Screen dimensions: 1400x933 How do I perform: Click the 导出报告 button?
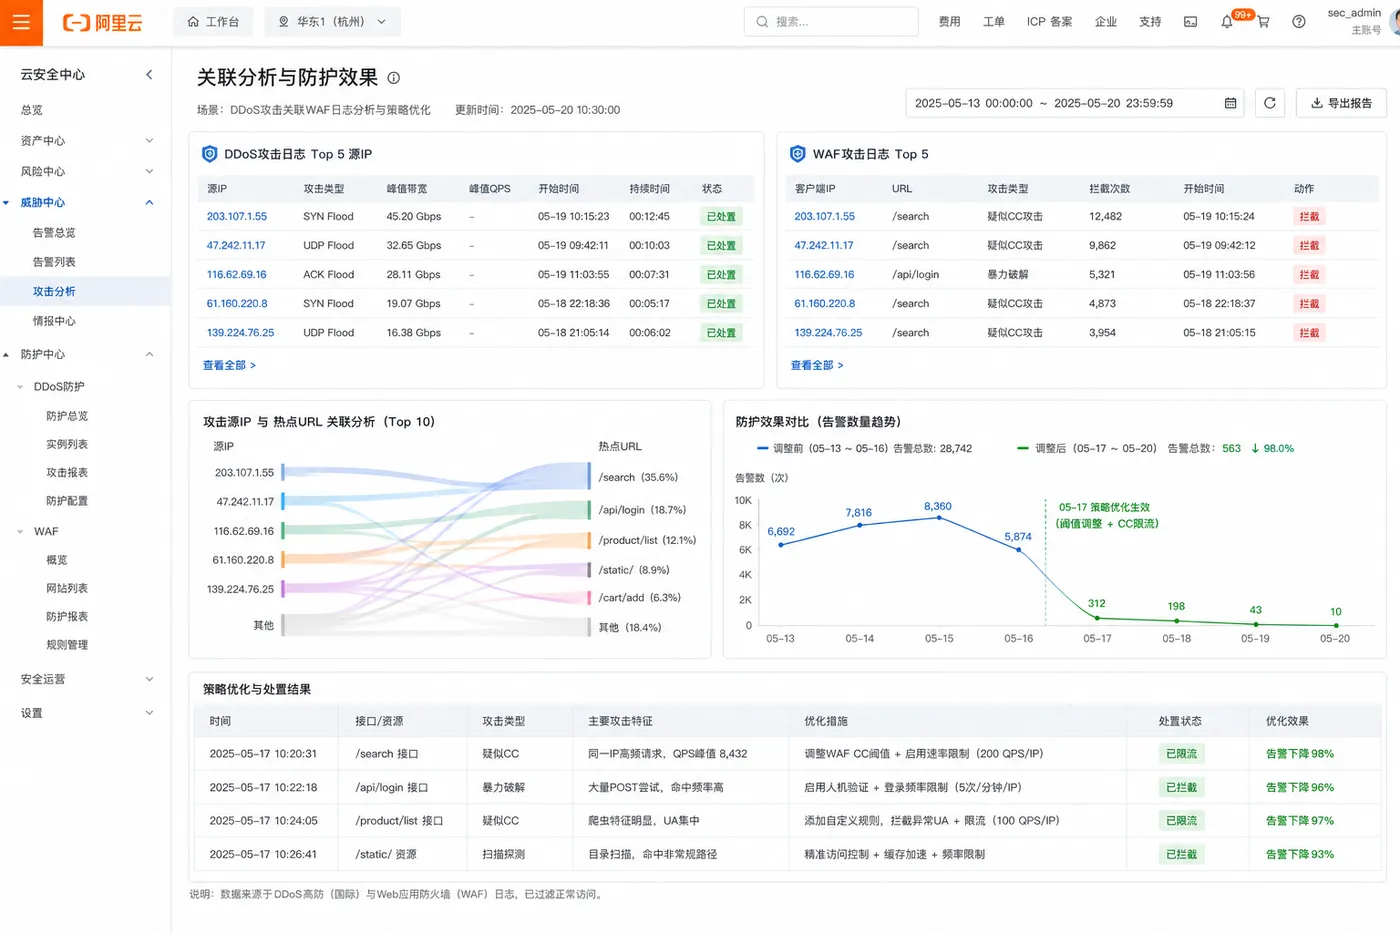(x=1341, y=103)
